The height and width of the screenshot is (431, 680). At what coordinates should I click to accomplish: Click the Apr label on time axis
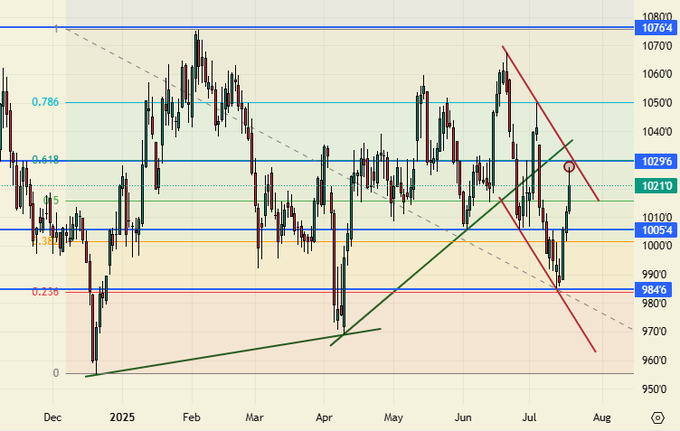click(x=323, y=416)
